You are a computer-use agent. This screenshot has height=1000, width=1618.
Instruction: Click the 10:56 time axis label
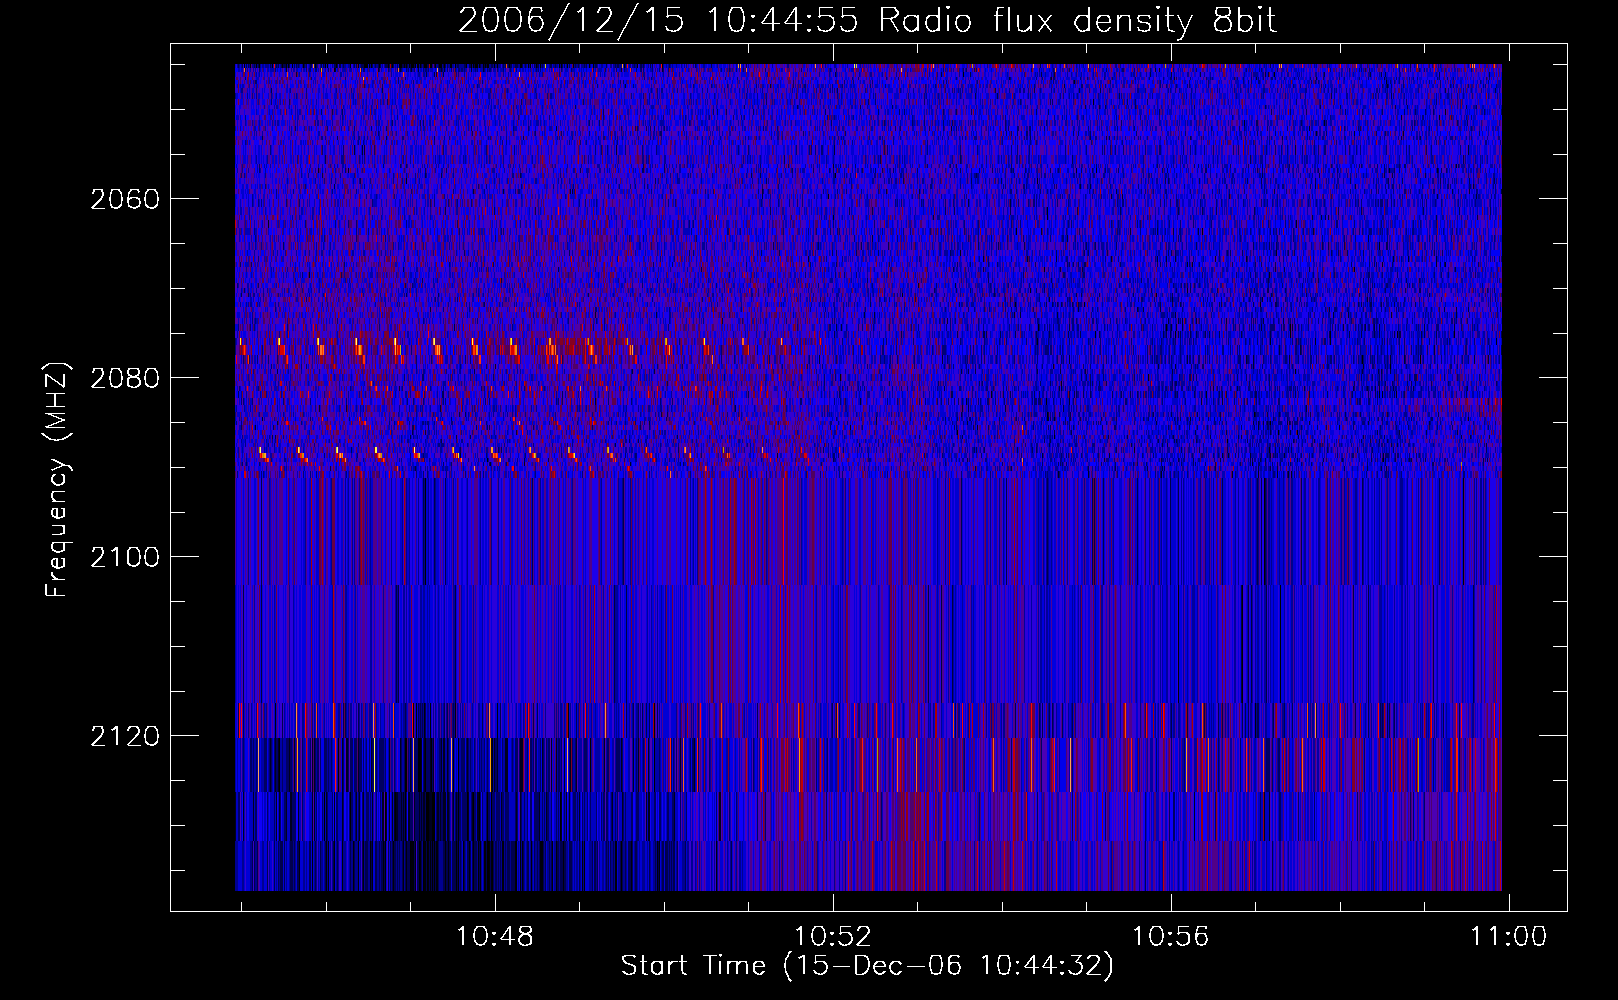coord(1170,937)
